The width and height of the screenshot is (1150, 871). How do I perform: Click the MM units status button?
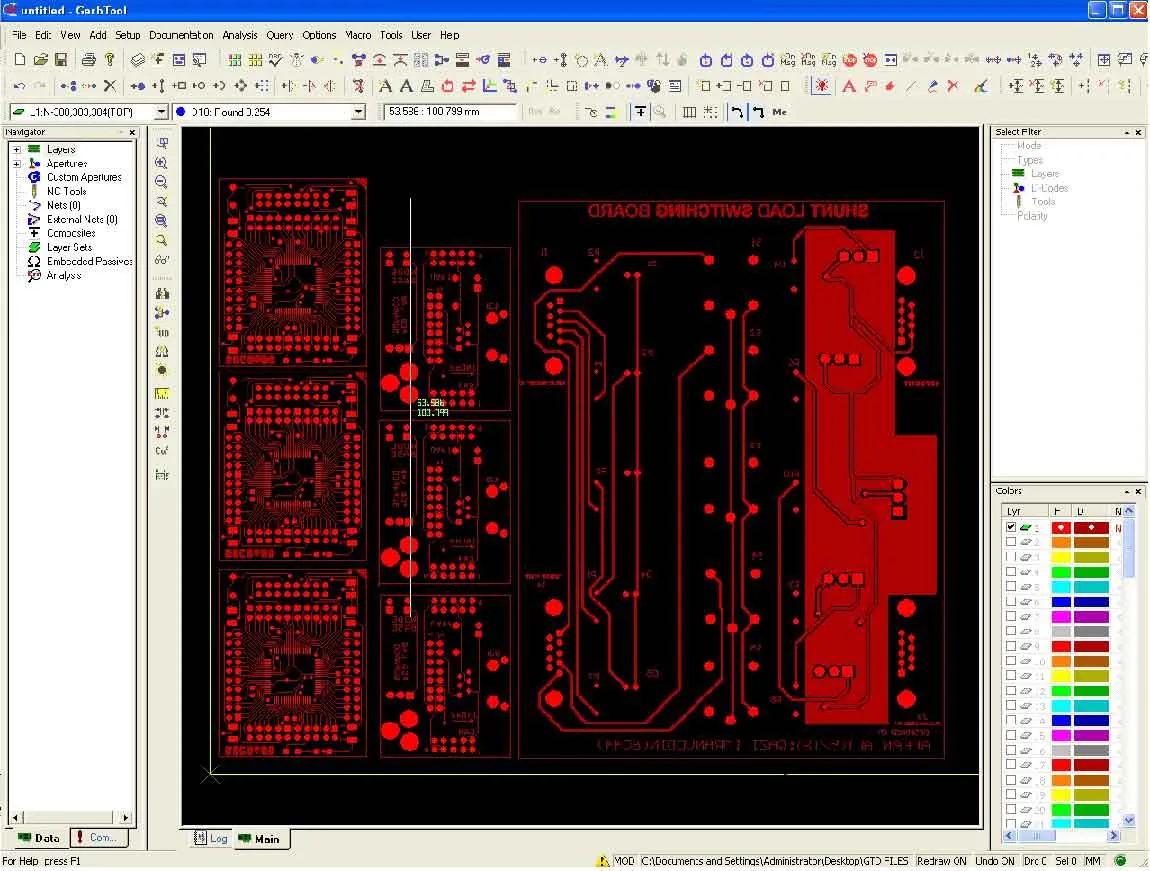[1092, 861]
